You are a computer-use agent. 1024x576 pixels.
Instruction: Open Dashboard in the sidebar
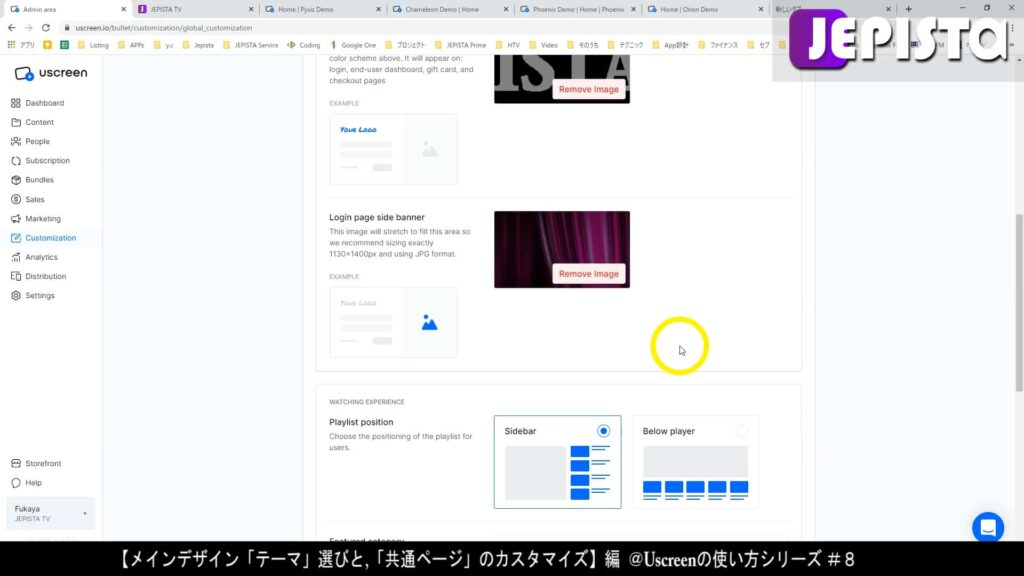[x=44, y=103]
